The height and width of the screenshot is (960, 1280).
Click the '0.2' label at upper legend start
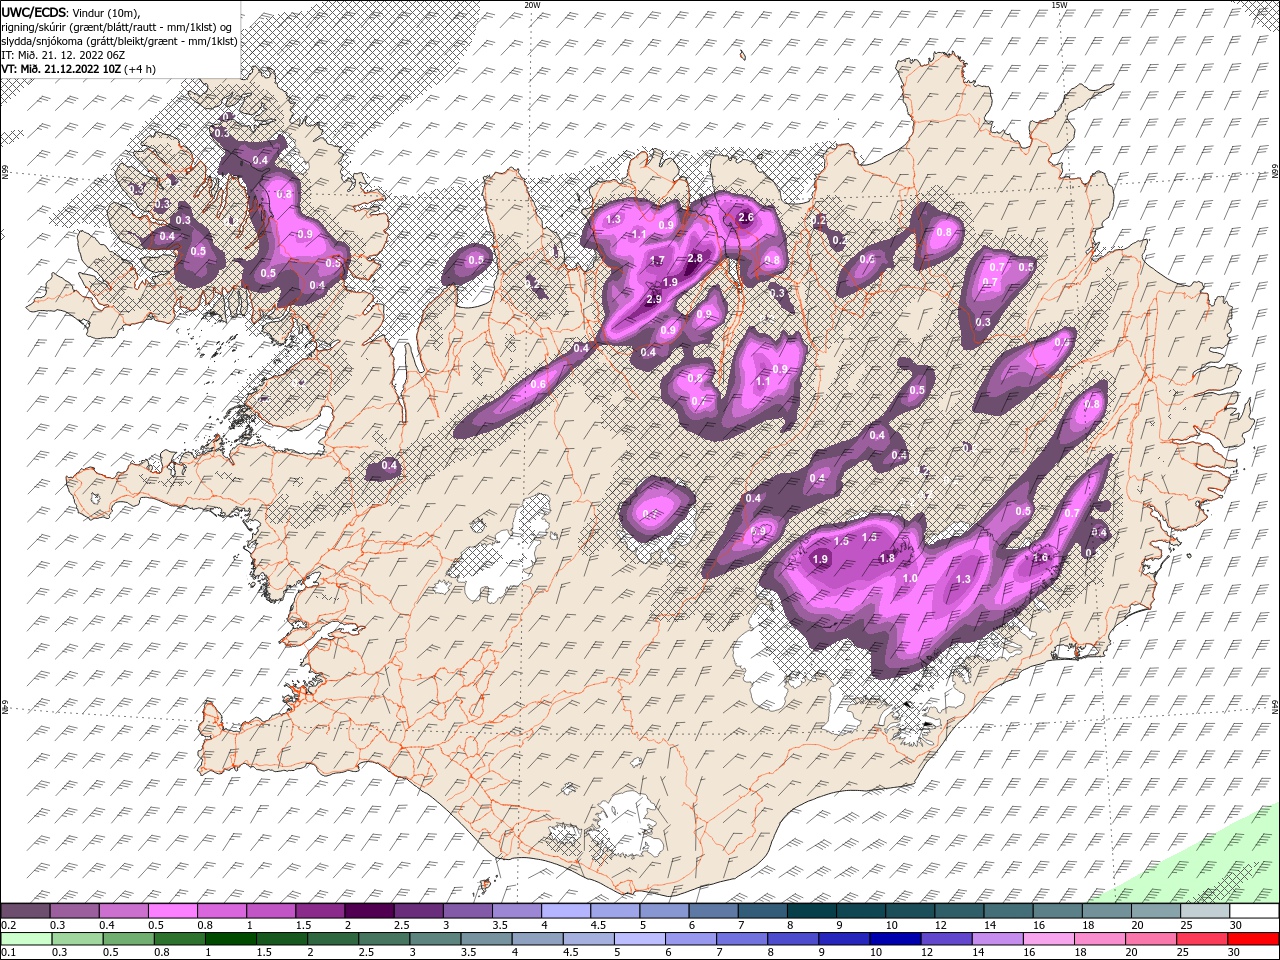click(x=8, y=924)
